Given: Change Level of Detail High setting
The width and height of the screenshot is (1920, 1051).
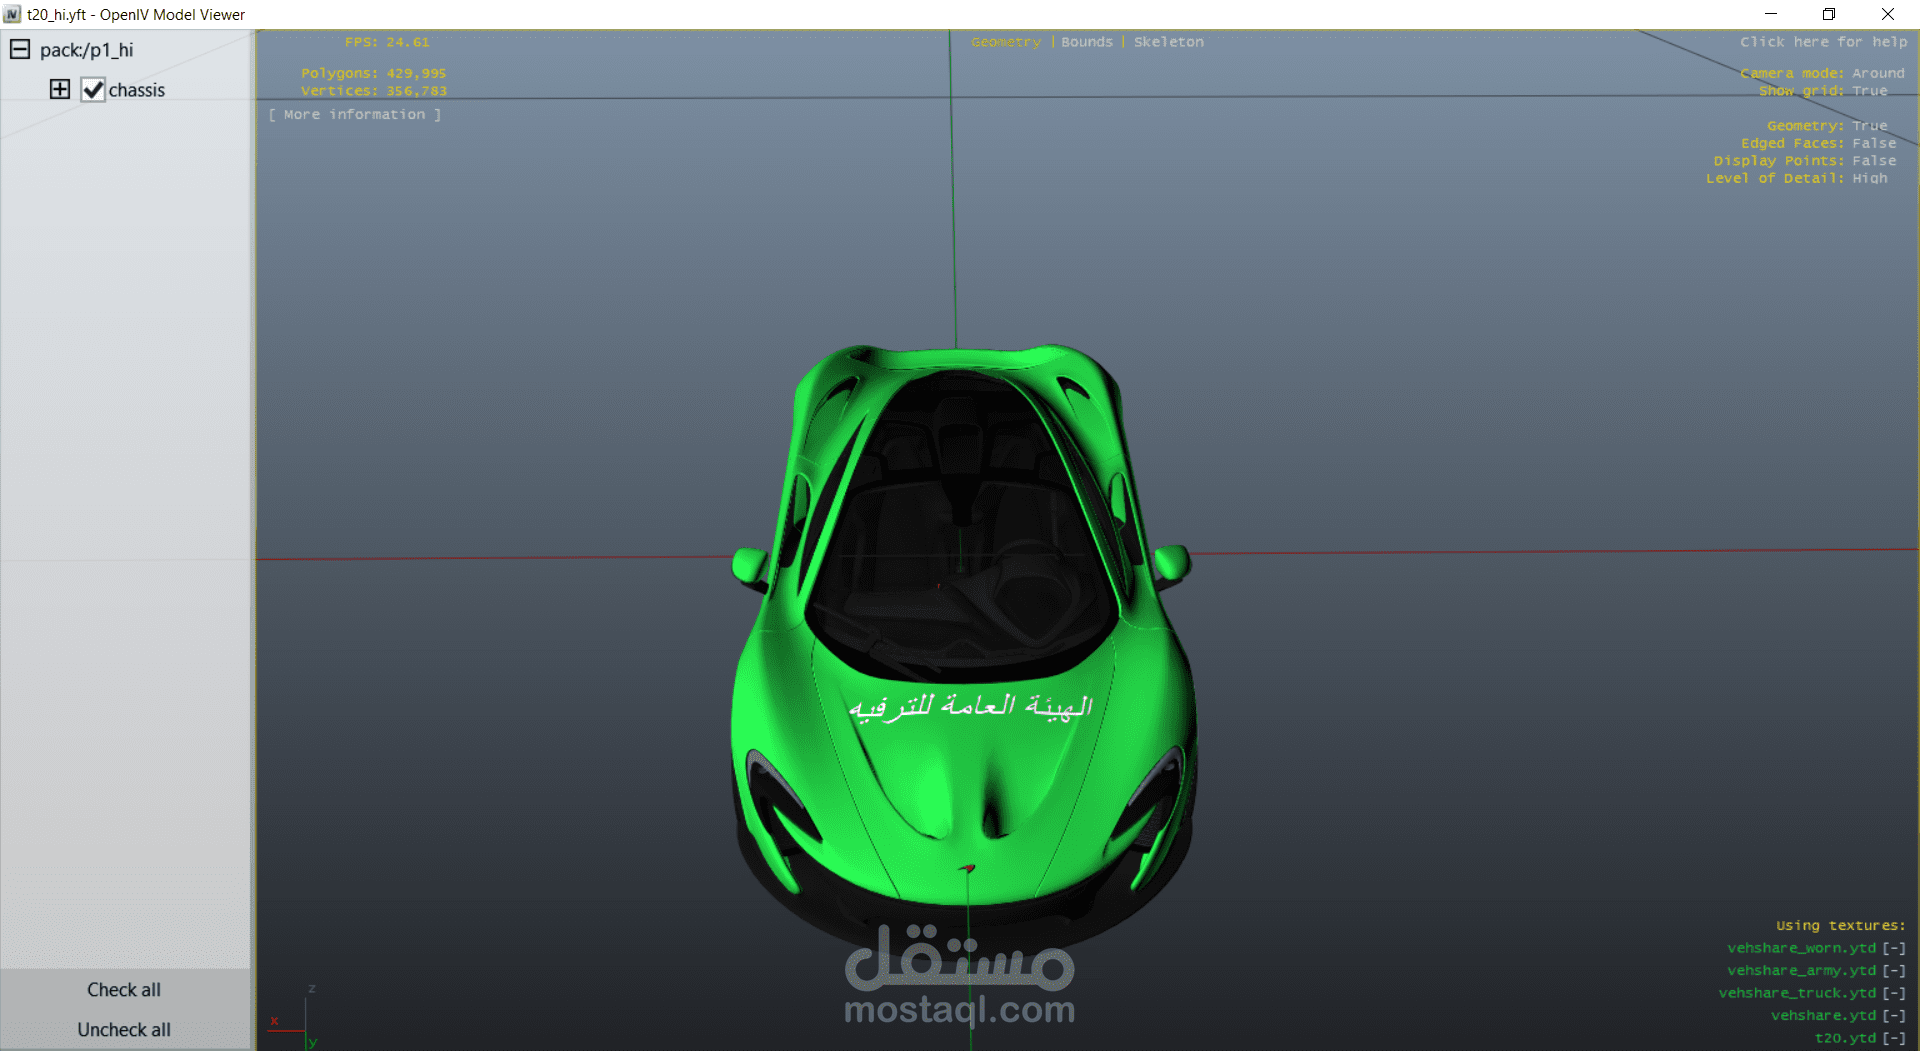Looking at the screenshot, I should pos(1870,178).
